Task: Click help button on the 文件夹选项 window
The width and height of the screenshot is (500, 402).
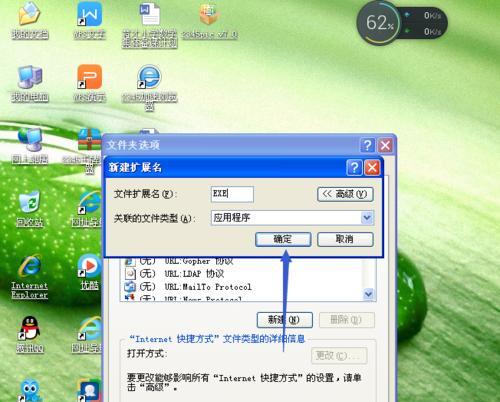Action: coord(367,145)
